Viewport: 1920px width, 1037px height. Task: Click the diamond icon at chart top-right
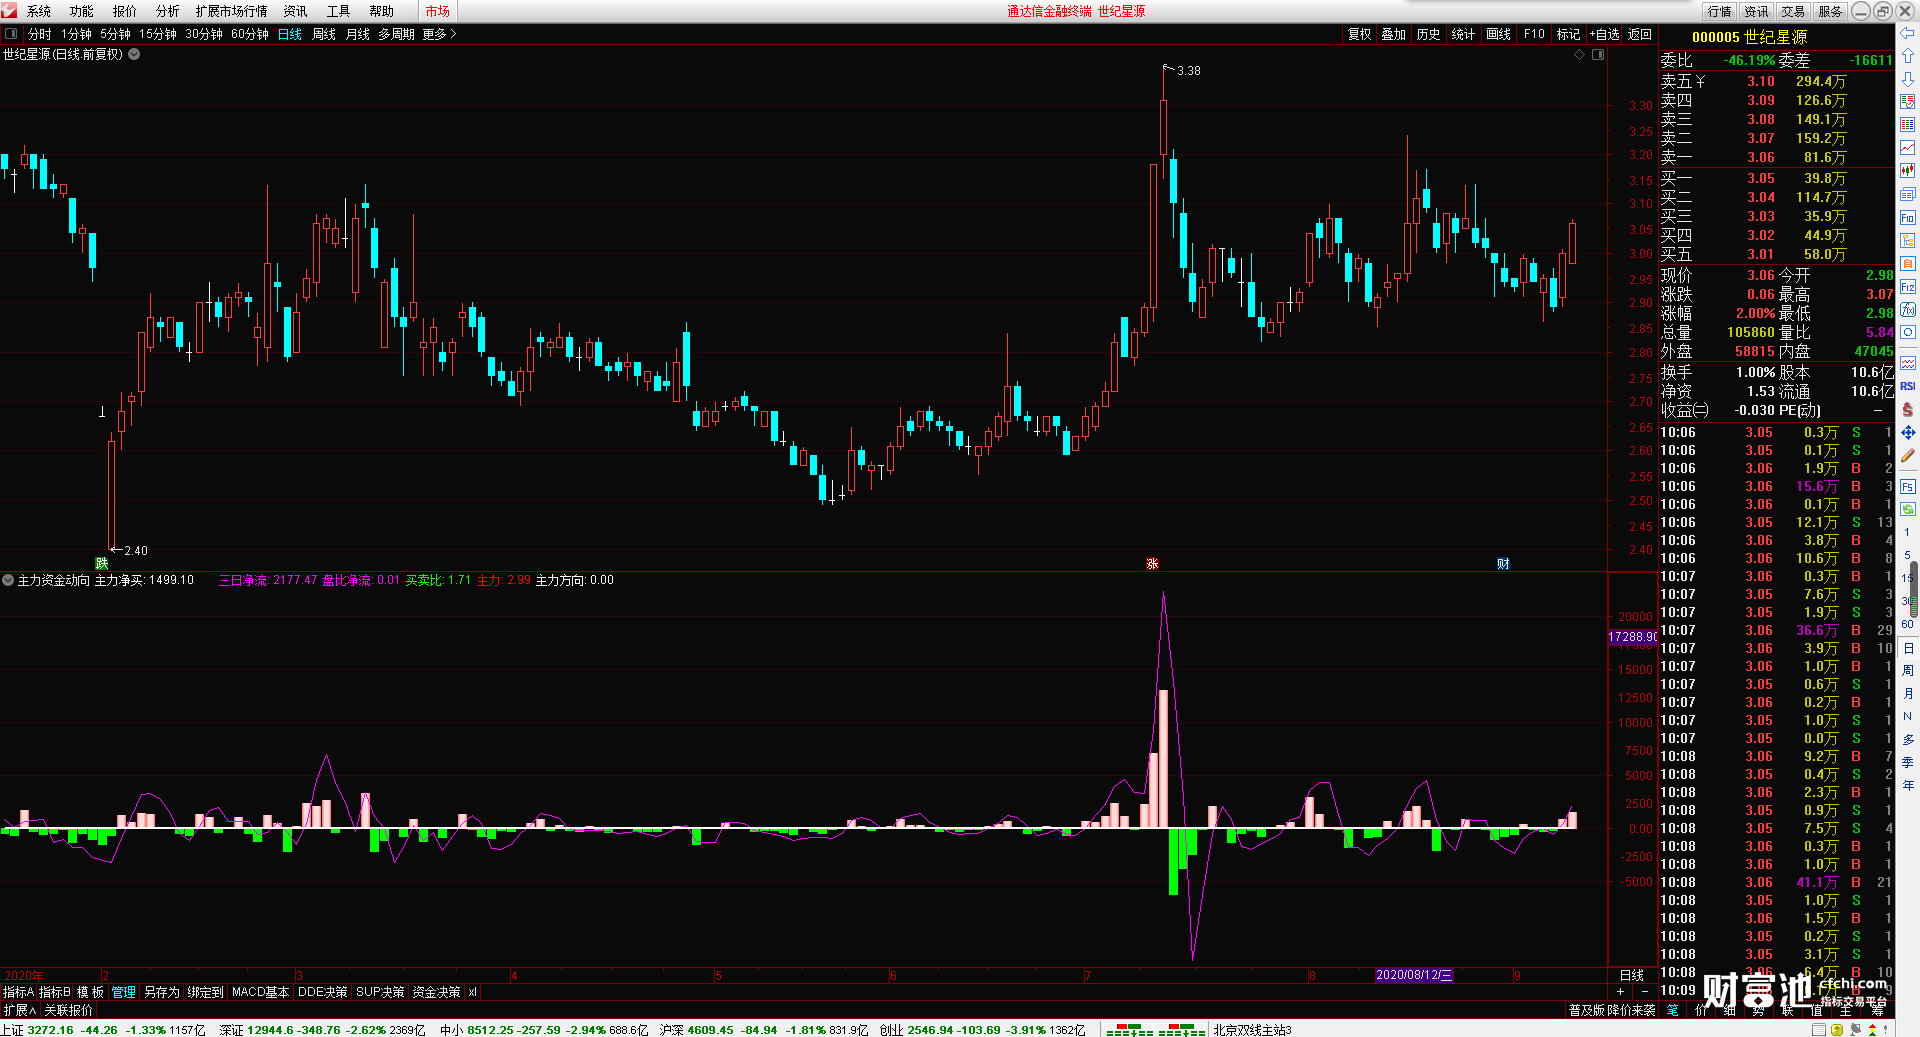point(1580,54)
